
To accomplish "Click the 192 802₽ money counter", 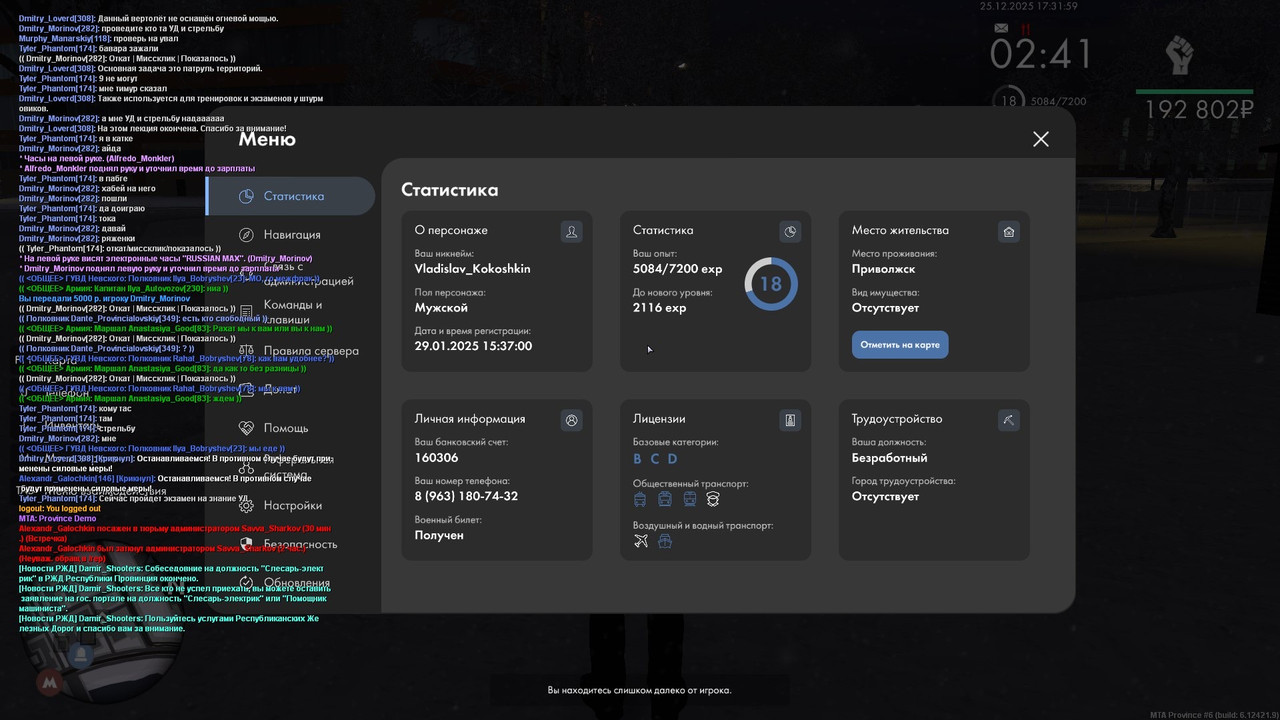I will (x=1199, y=110).
